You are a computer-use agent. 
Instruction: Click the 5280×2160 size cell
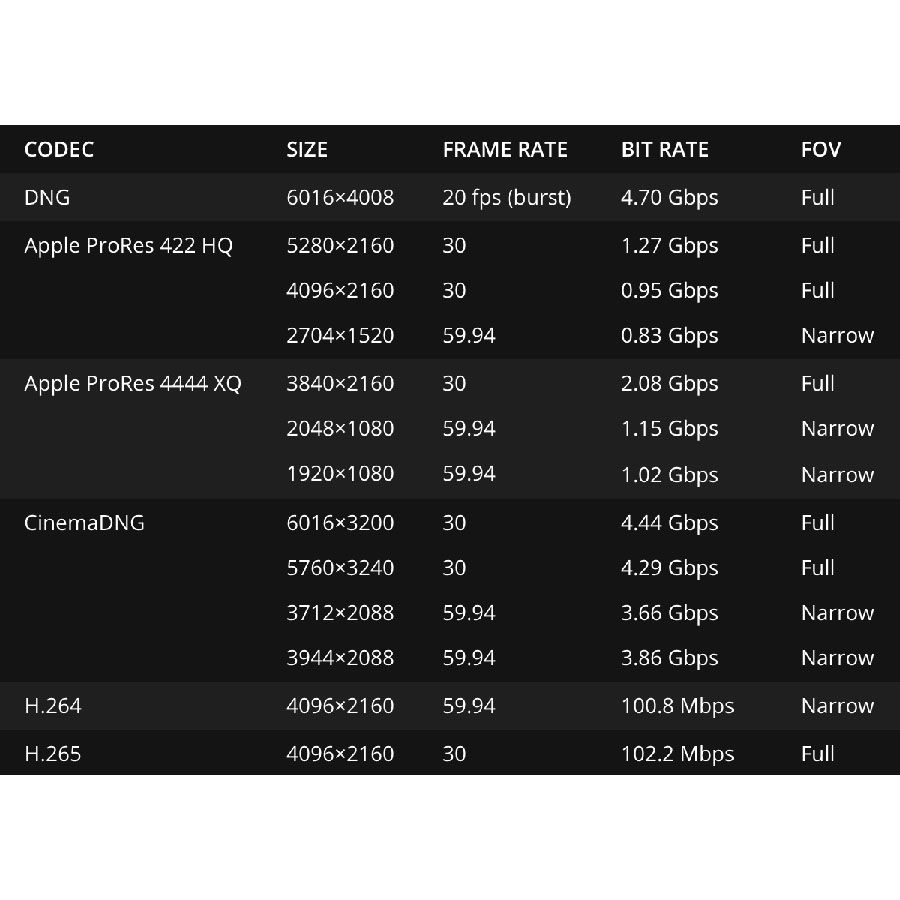[x=340, y=246]
